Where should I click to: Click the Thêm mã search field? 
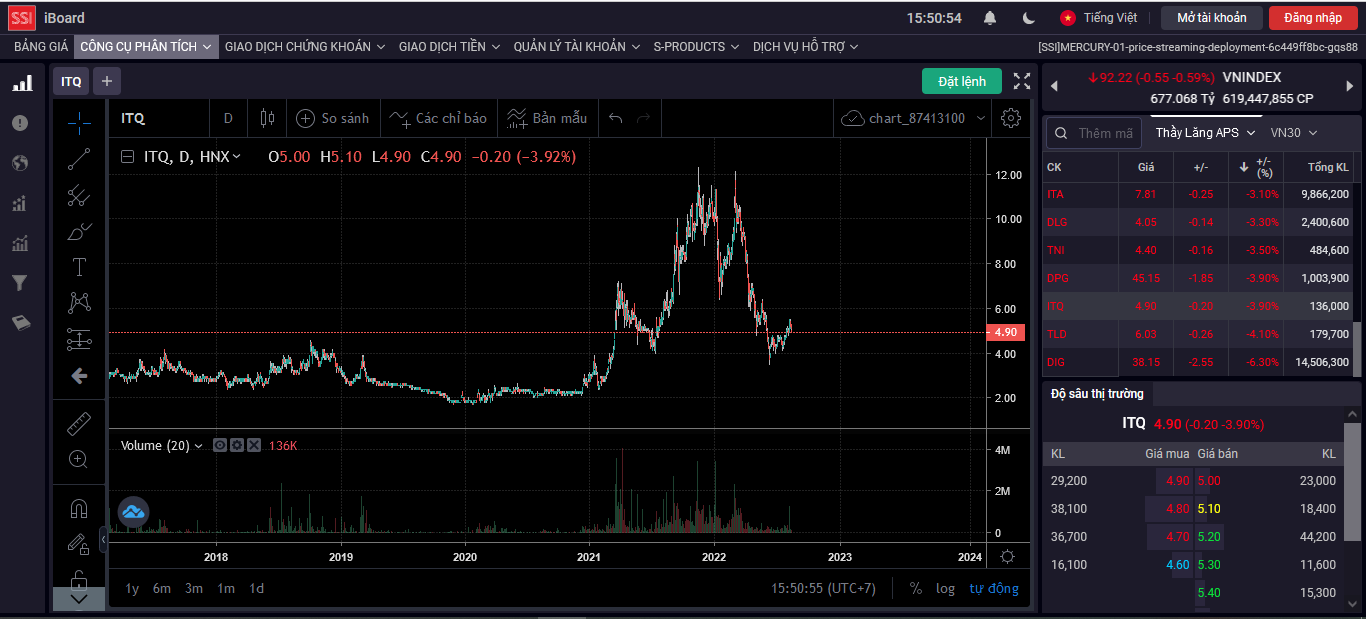1093,133
